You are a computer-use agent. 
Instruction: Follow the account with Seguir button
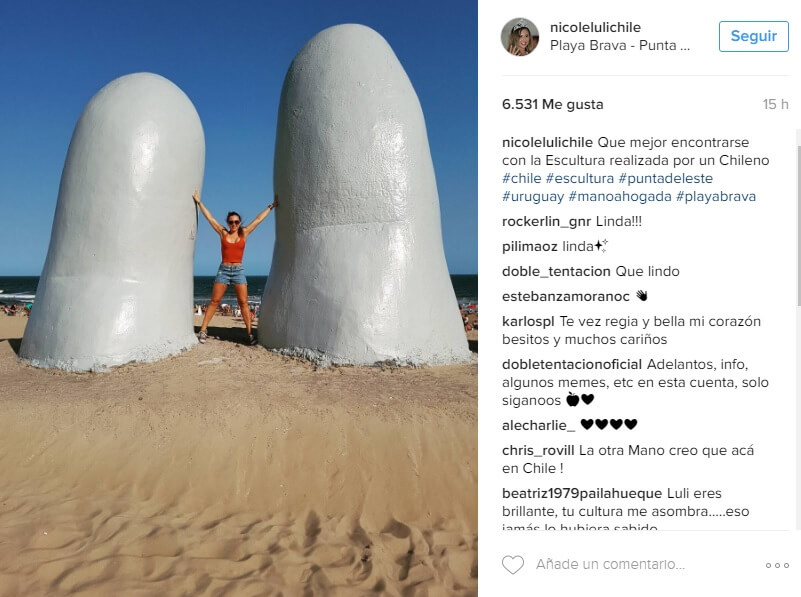[753, 36]
